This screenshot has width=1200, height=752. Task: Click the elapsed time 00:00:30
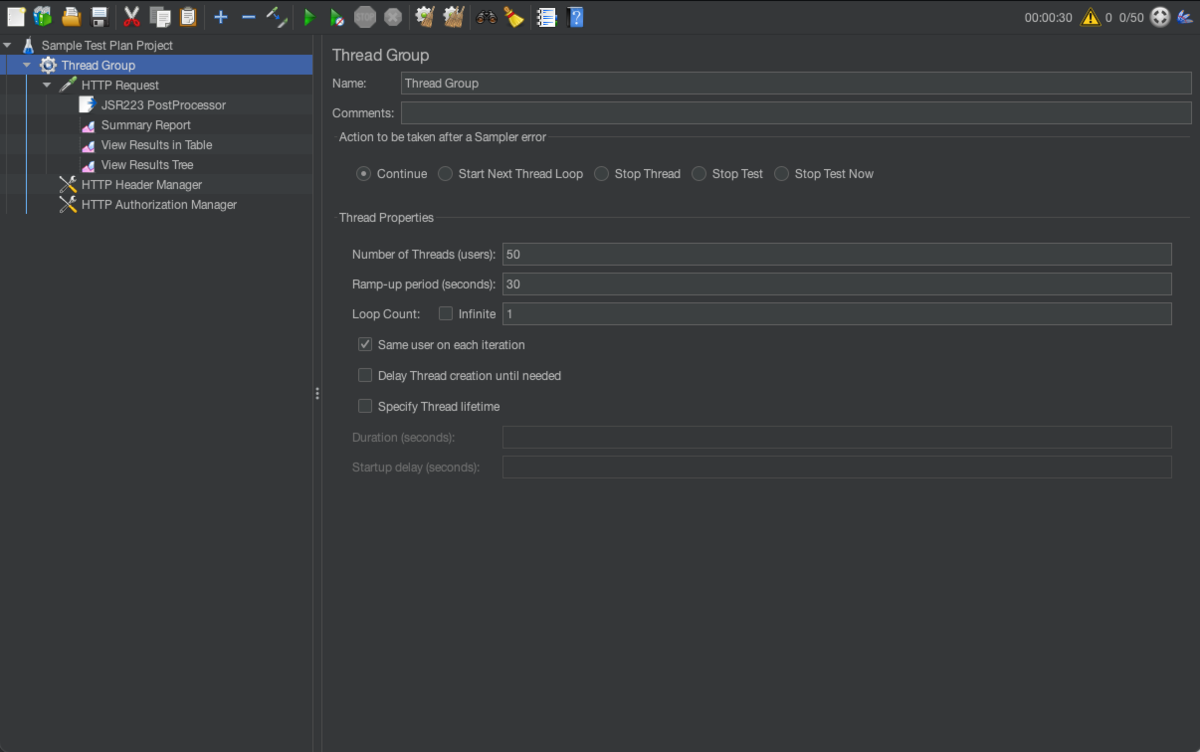coord(1048,17)
